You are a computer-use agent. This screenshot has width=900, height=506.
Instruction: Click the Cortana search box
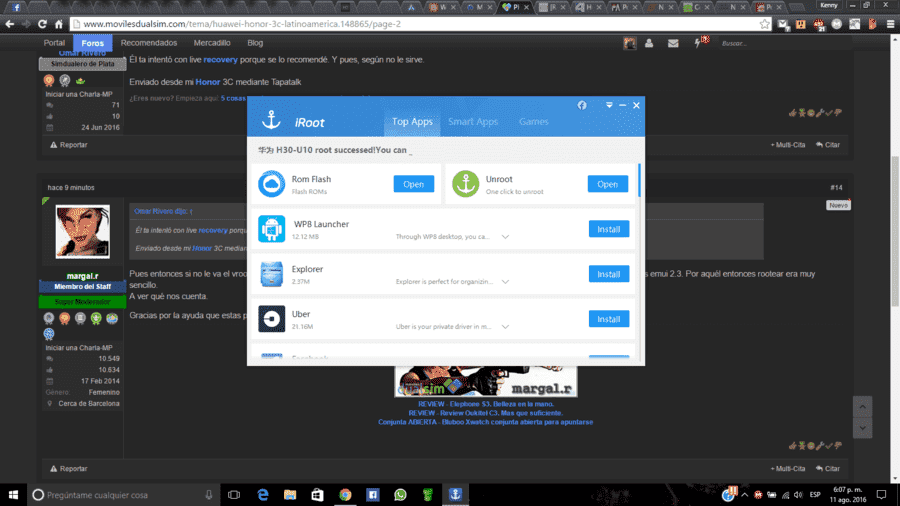point(123,495)
